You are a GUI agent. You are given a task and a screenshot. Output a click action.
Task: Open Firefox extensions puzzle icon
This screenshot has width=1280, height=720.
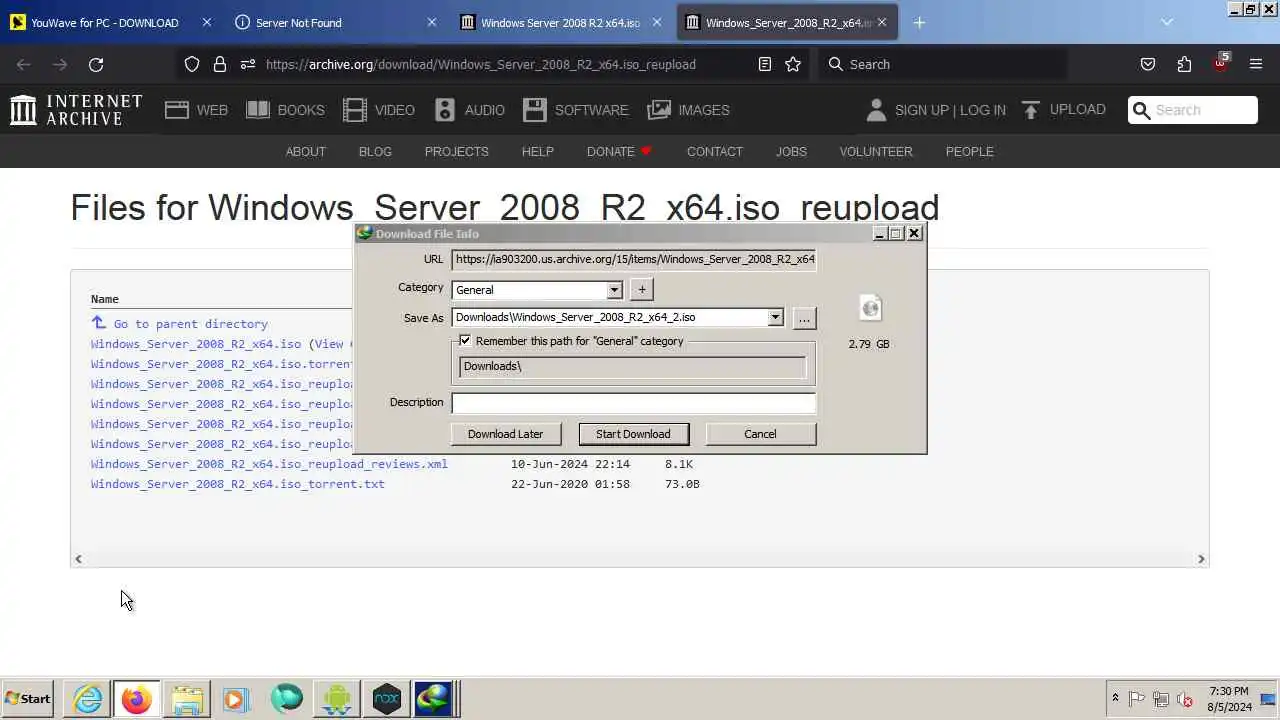(x=1184, y=64)
